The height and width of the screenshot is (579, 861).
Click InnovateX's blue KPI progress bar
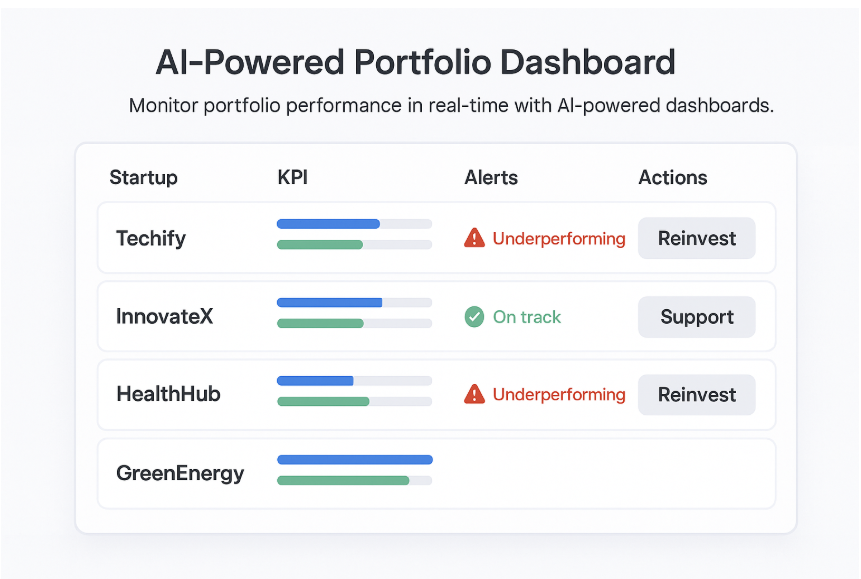(354, 302)
